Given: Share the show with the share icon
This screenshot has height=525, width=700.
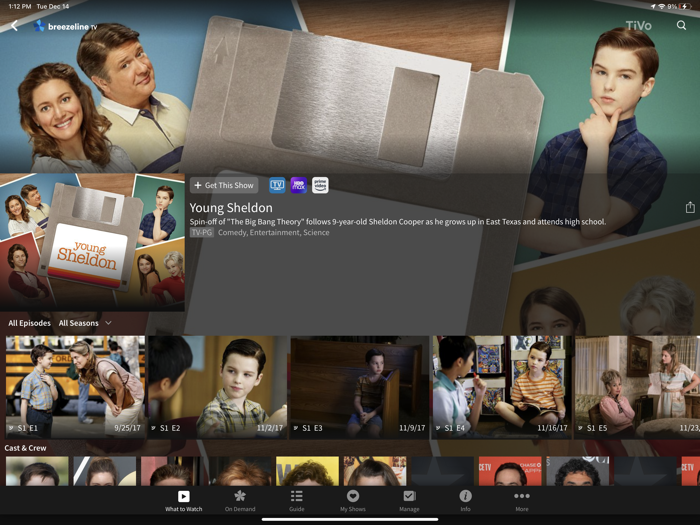Looking at the screenshot, I should 690,207.
